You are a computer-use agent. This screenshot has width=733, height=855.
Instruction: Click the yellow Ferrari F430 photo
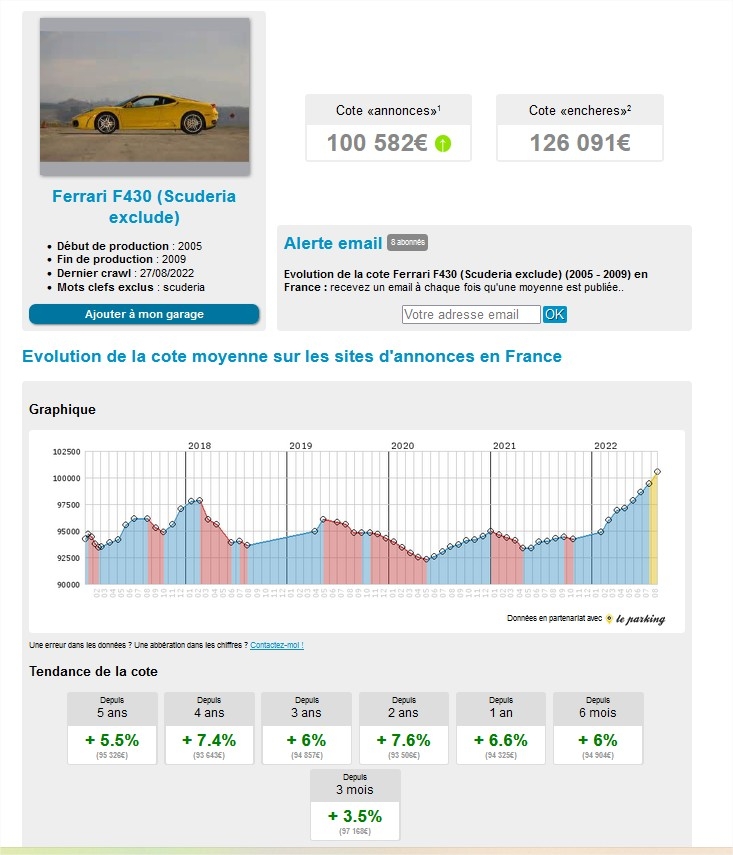point(145,90)
